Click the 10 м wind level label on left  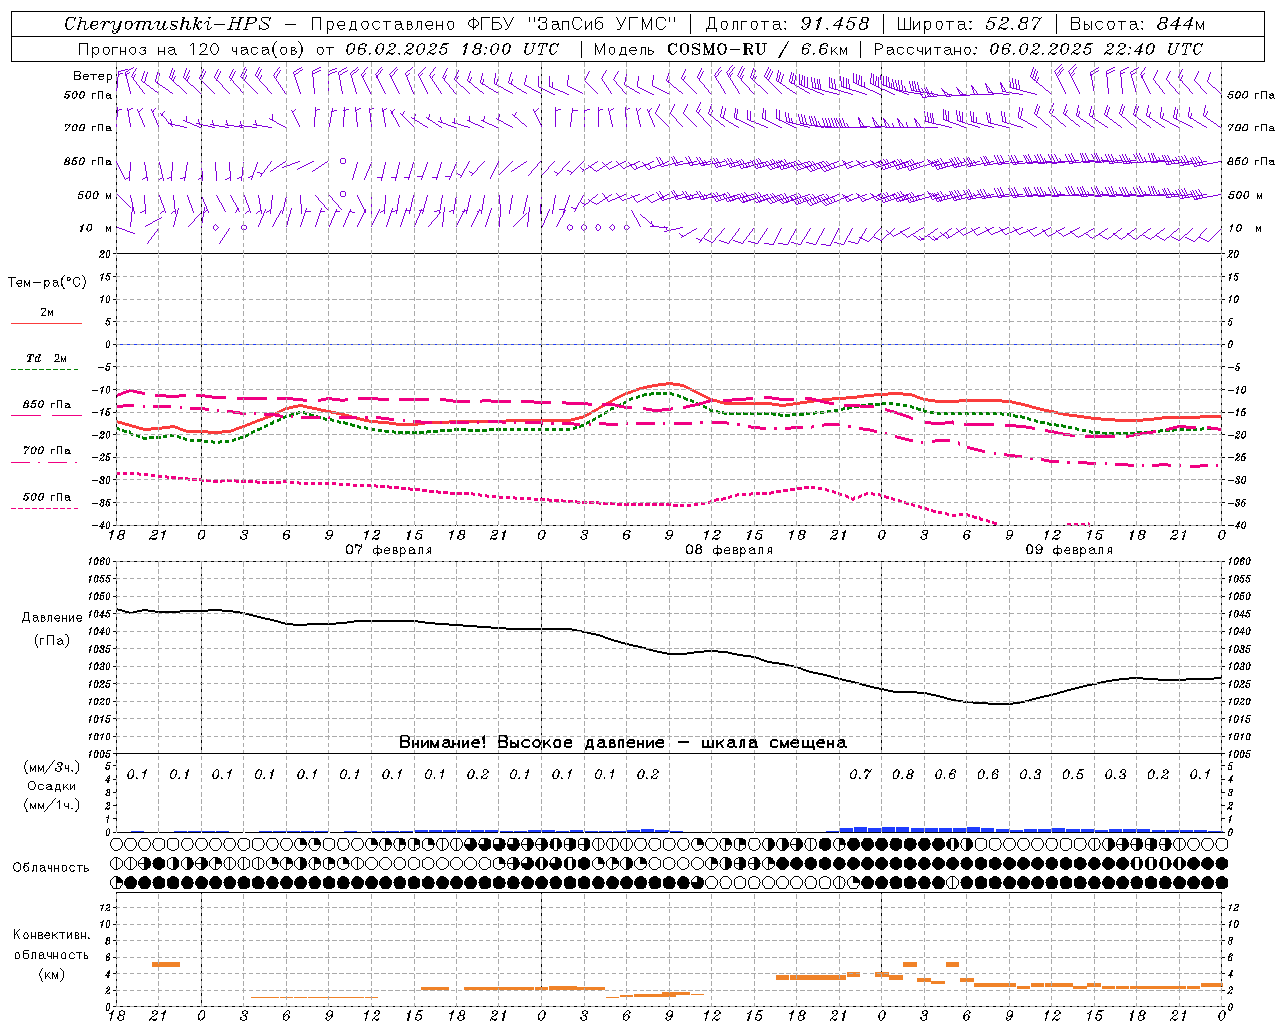(95, 228)
